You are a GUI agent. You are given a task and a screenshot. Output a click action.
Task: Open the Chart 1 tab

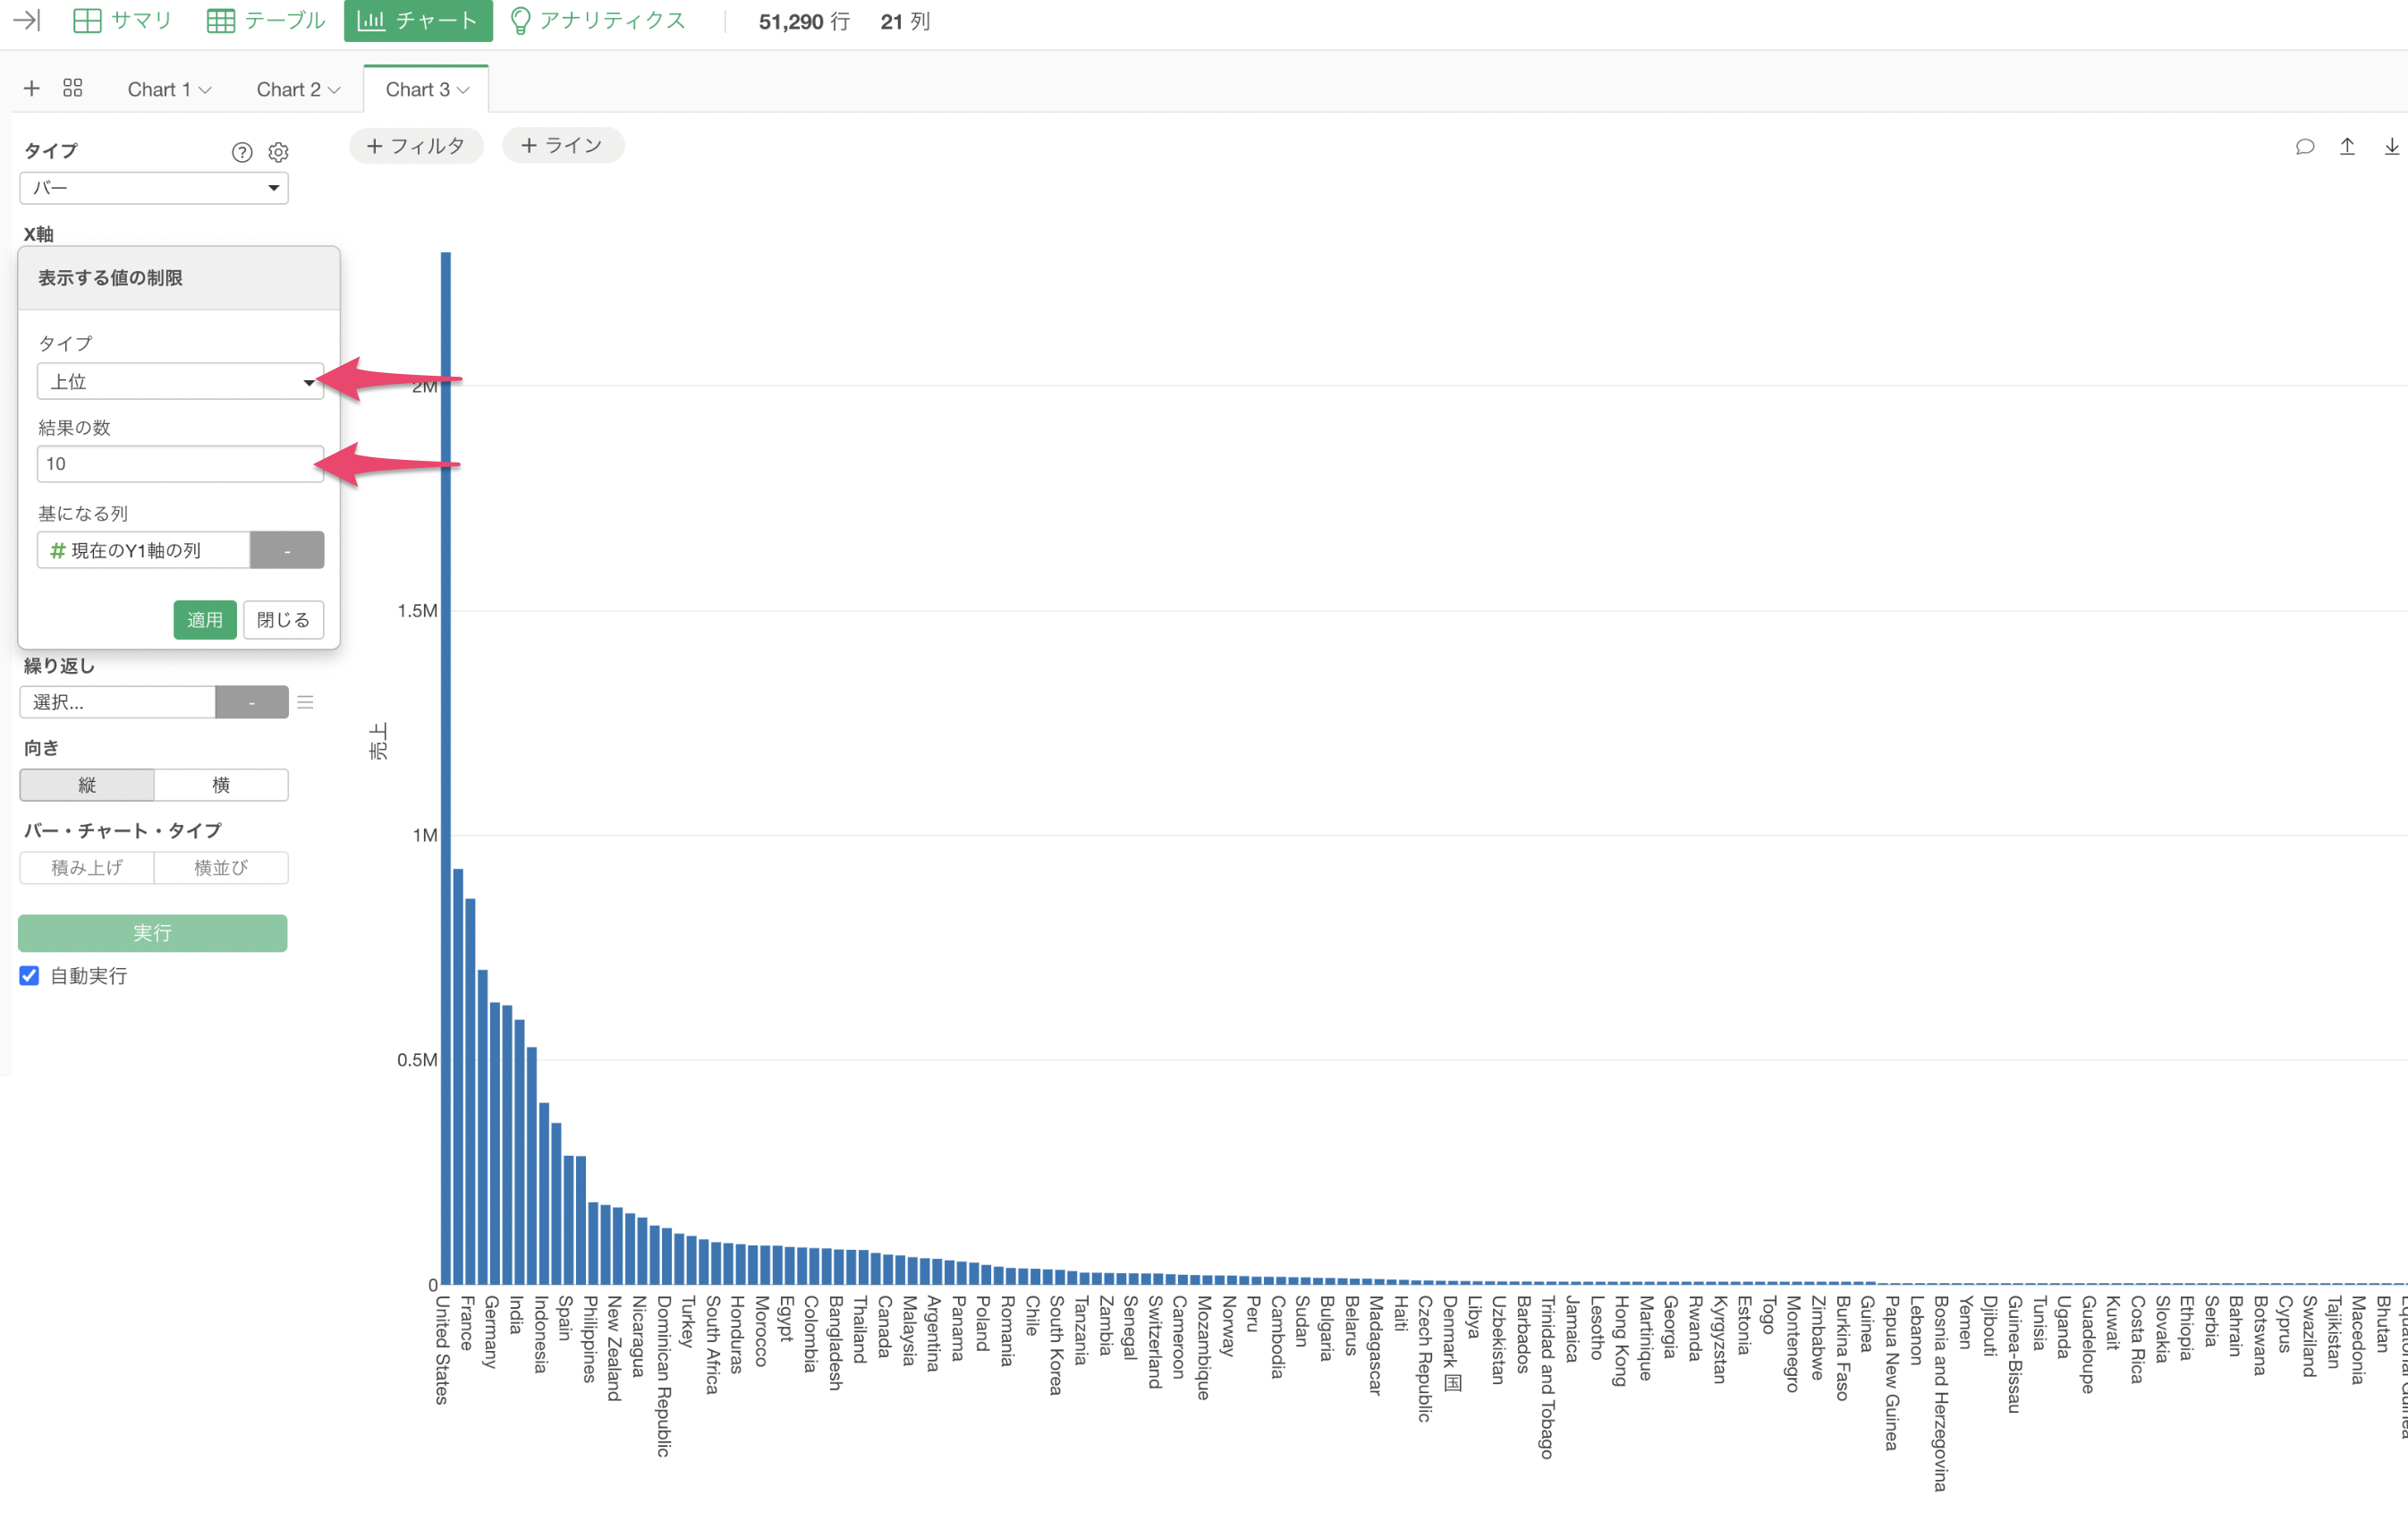(159, 90)
